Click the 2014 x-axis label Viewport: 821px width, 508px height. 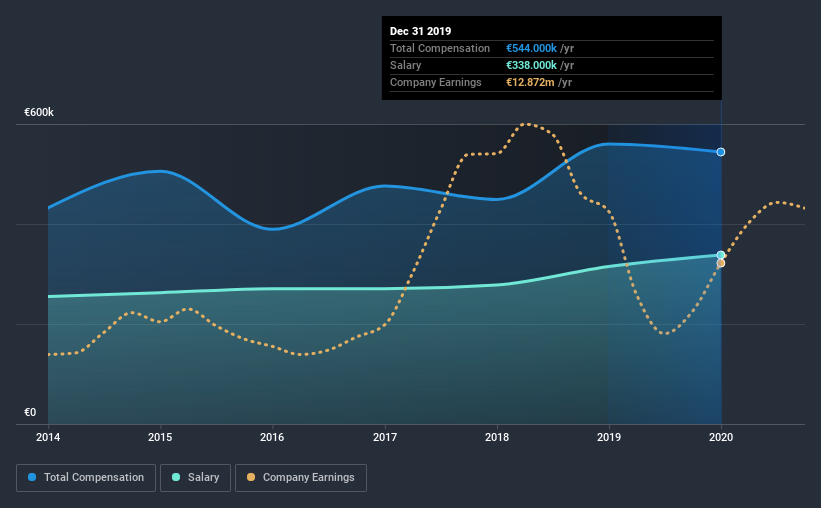(x=48, y=437)
